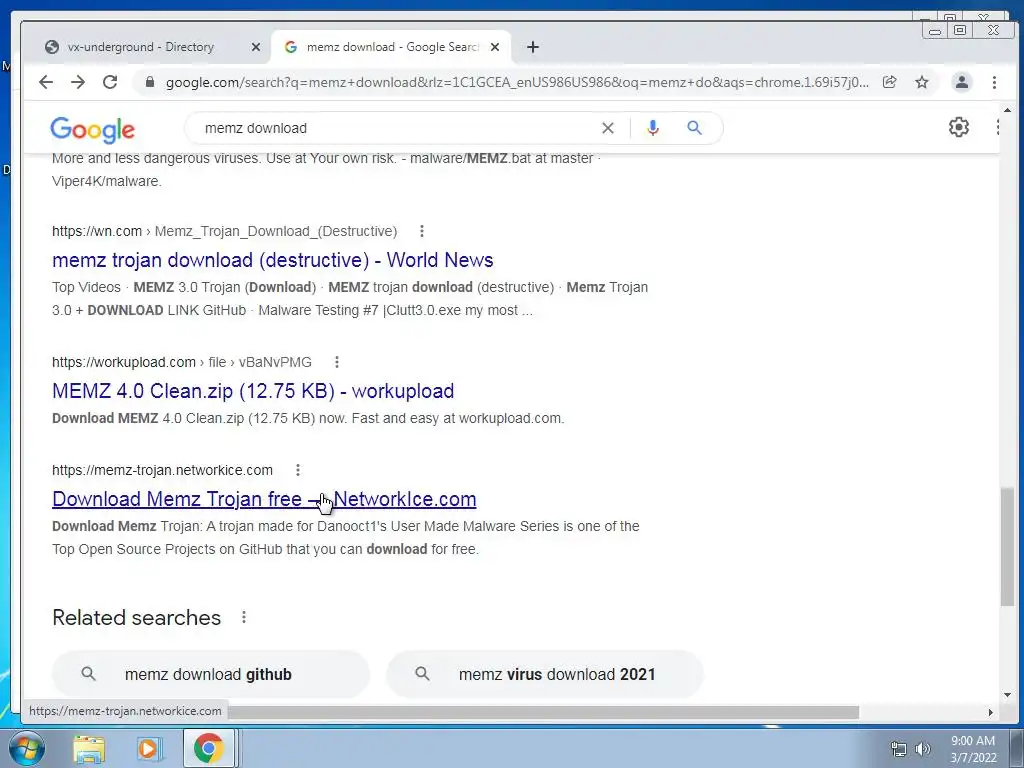
Task: Open more options for memz-trojan.networkice.com result
Action: 298,470
